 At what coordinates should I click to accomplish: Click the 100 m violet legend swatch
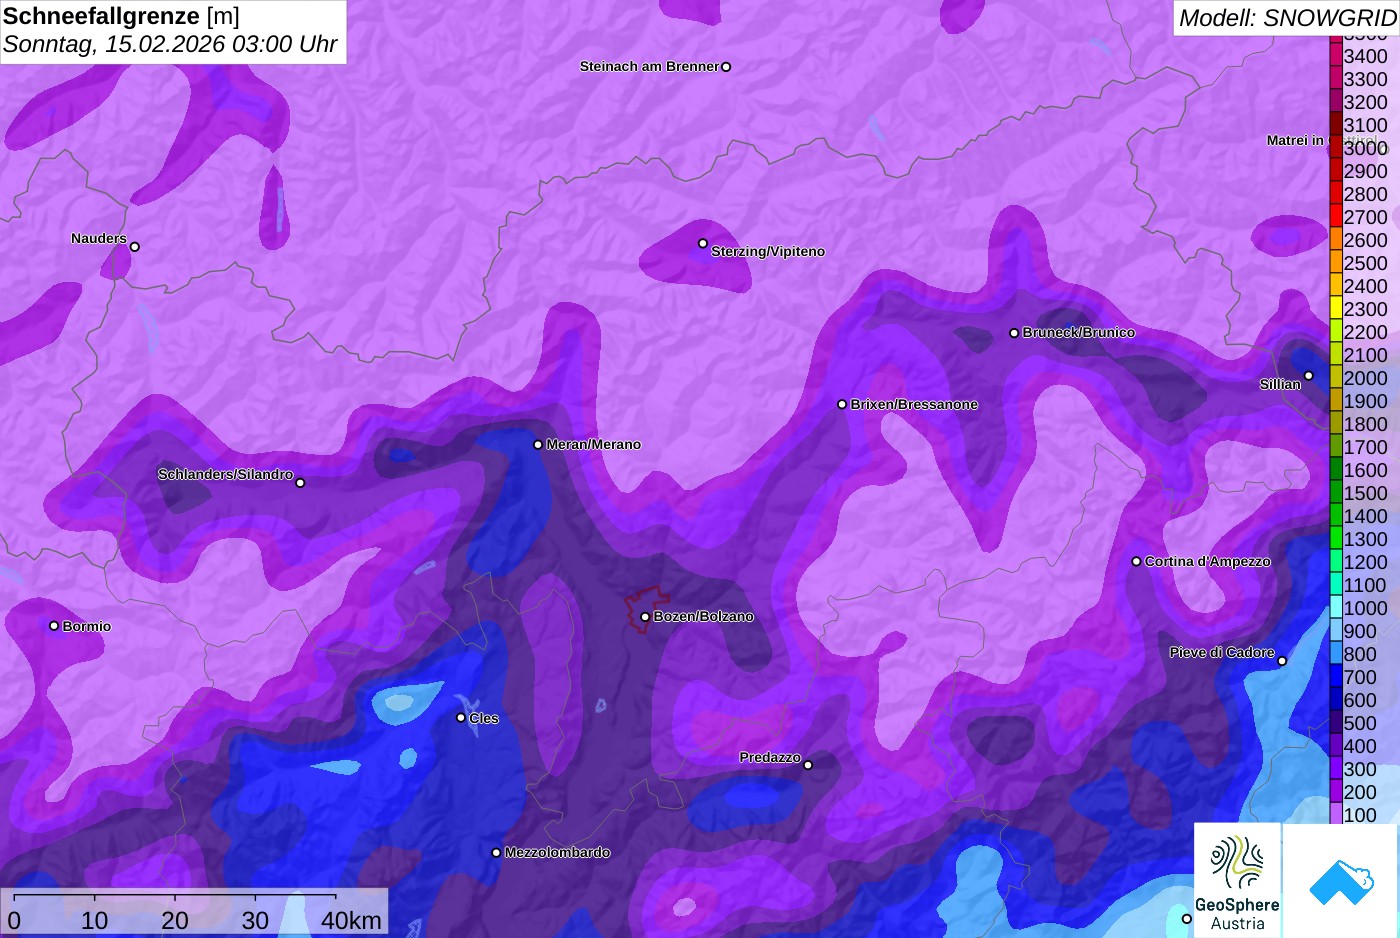(1336, 813)
